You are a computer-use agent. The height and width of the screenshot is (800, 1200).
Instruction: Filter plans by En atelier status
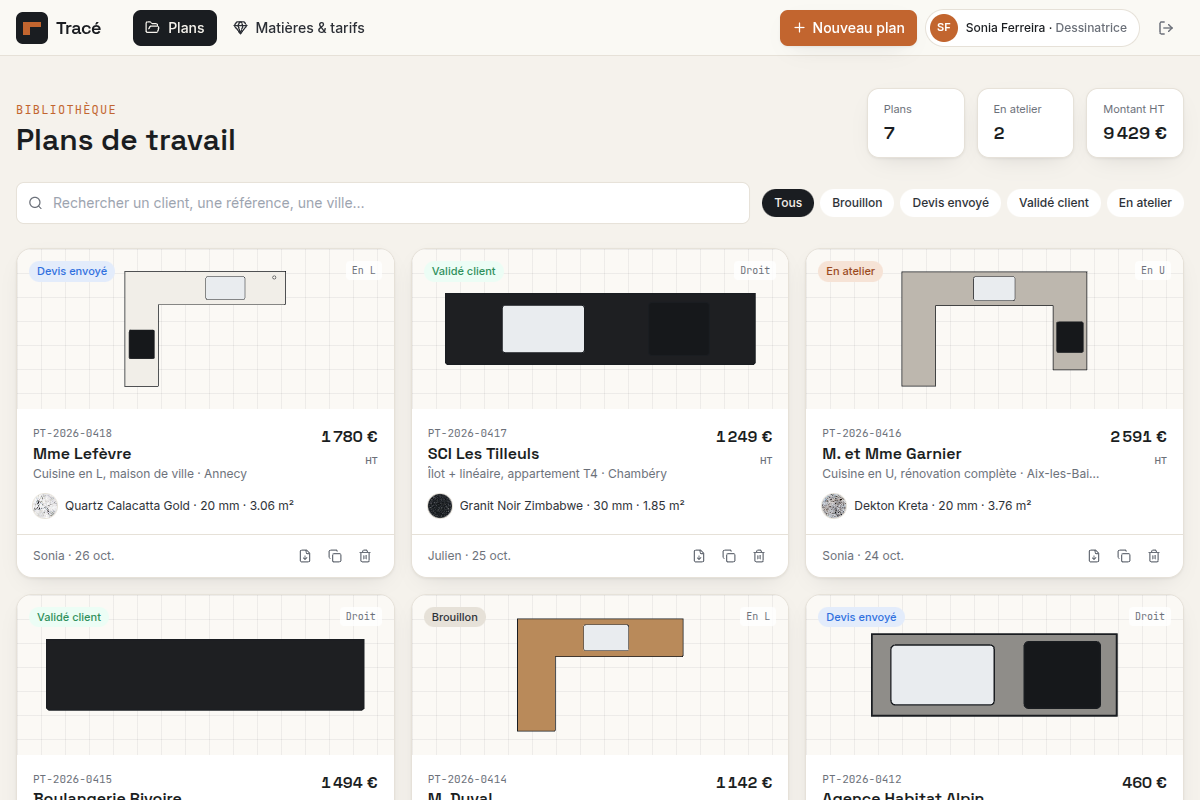pos(1145,203)
